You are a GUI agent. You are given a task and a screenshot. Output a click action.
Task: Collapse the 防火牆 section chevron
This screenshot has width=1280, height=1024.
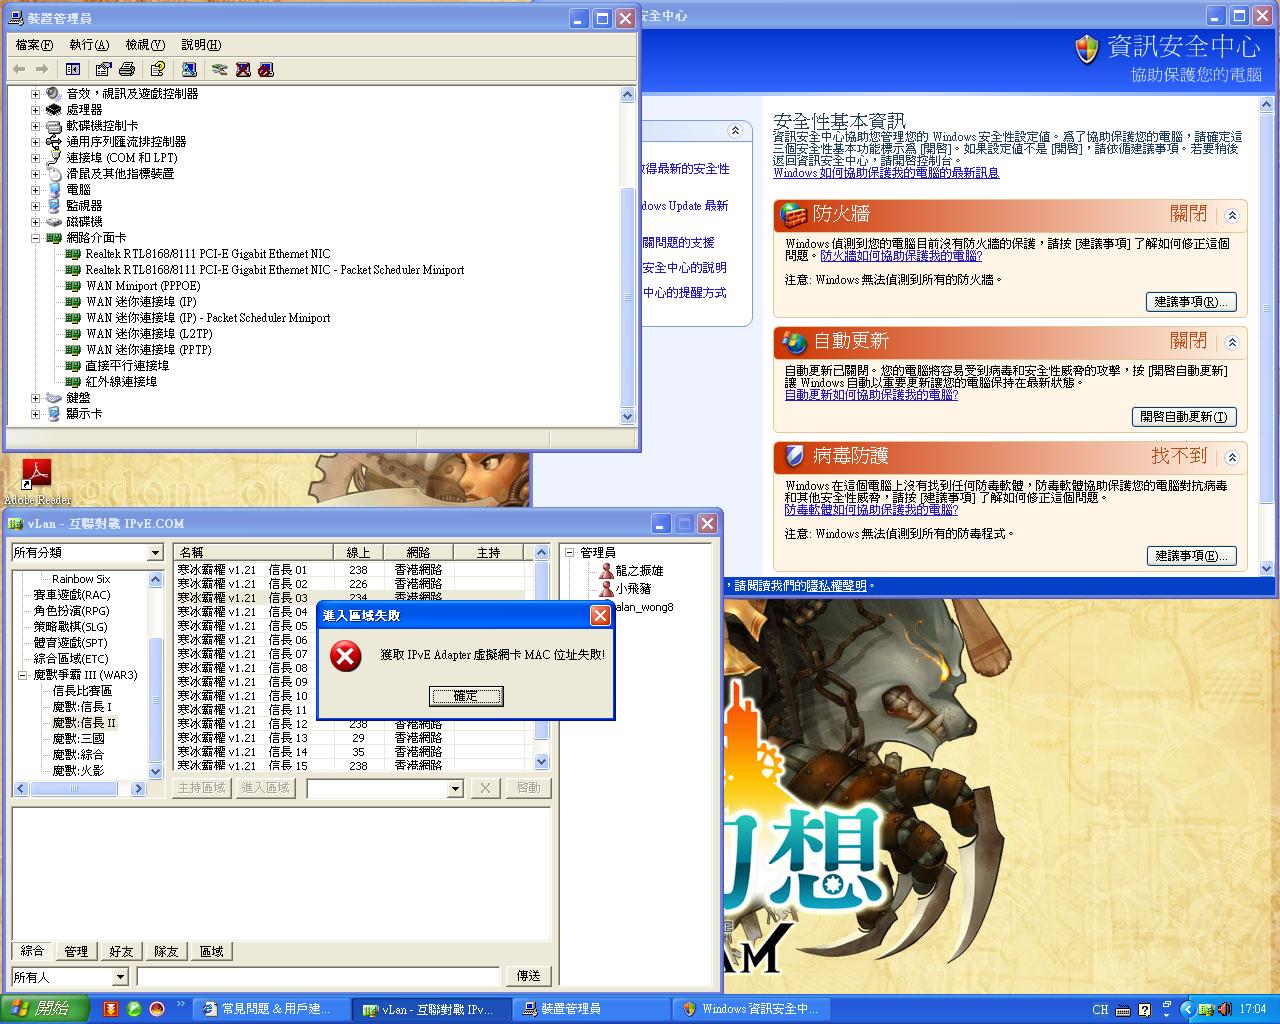tap(1232, 215)
